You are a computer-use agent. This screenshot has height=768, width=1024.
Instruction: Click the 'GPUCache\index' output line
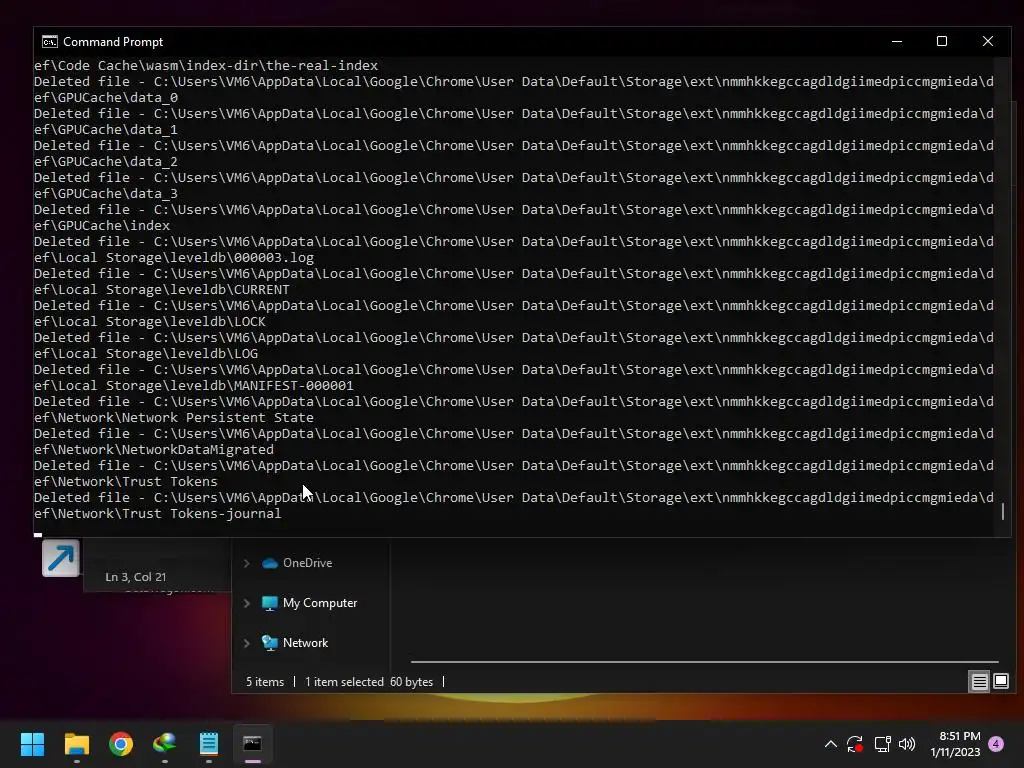point(102,226)
